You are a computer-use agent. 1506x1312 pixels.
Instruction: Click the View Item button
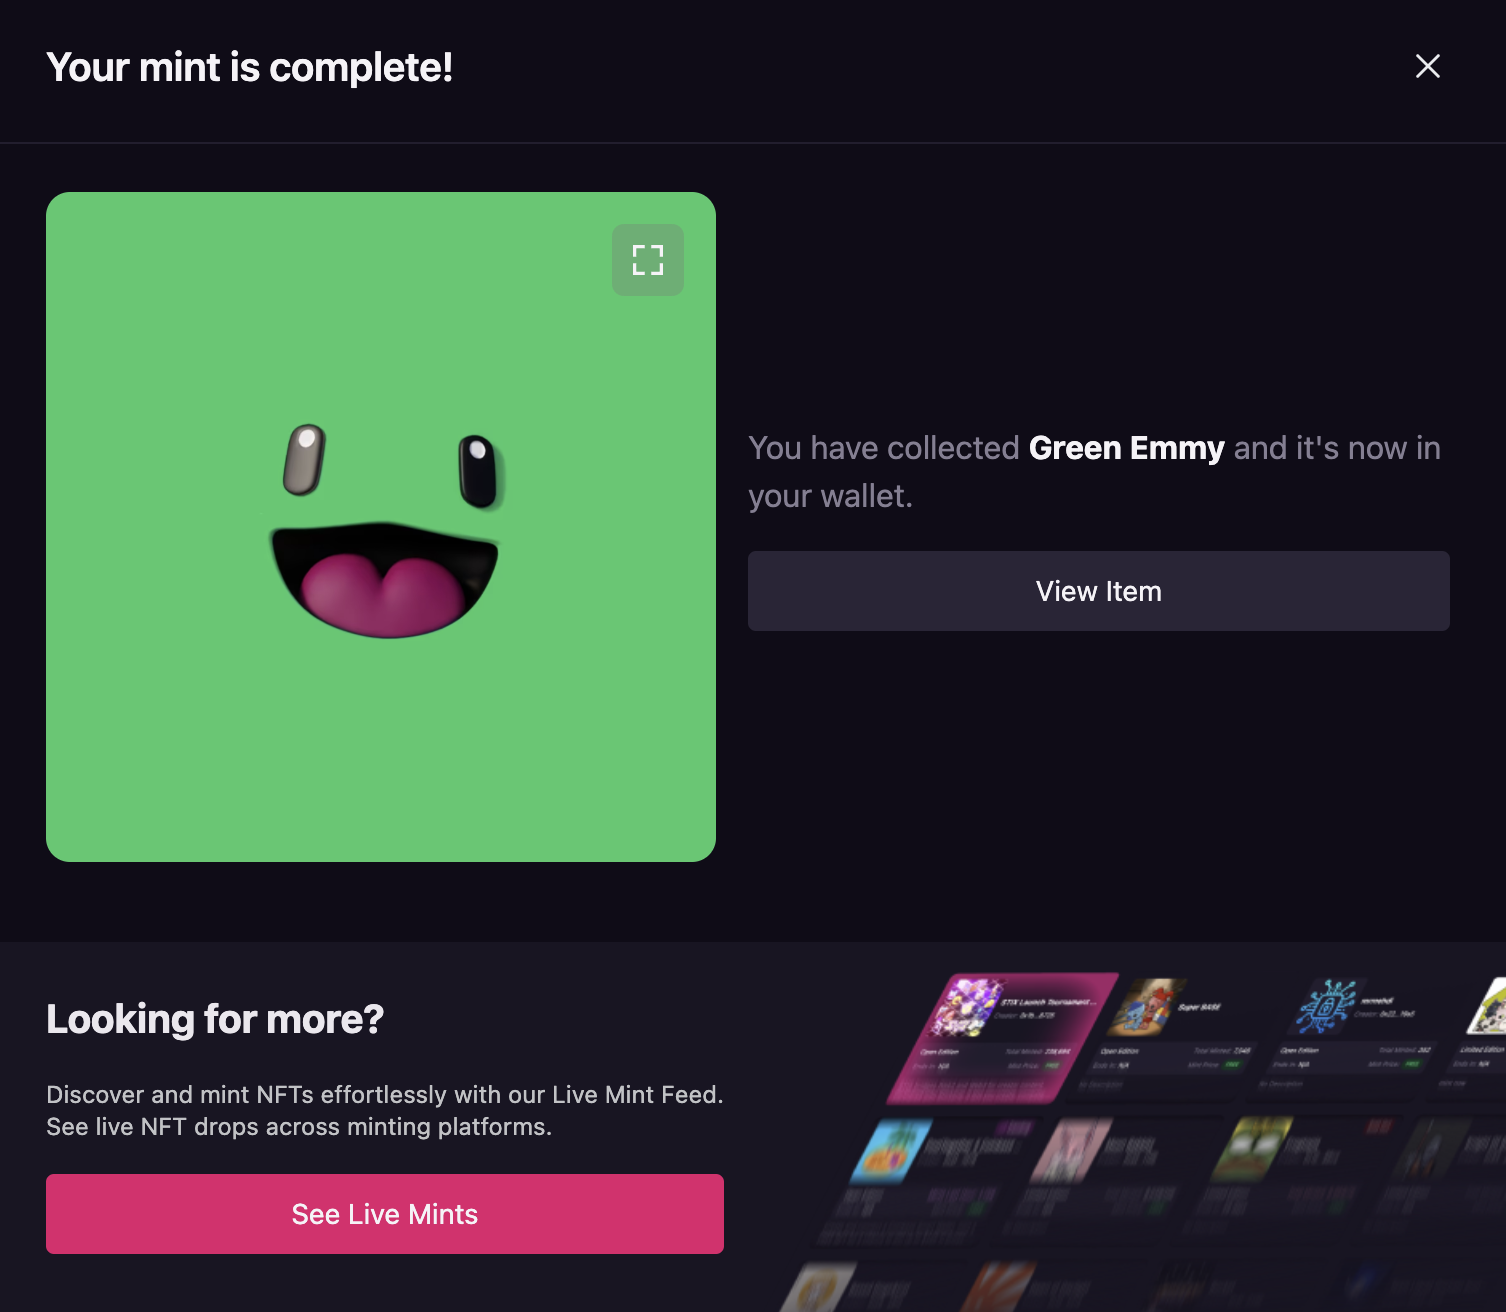coord(1098,591)
